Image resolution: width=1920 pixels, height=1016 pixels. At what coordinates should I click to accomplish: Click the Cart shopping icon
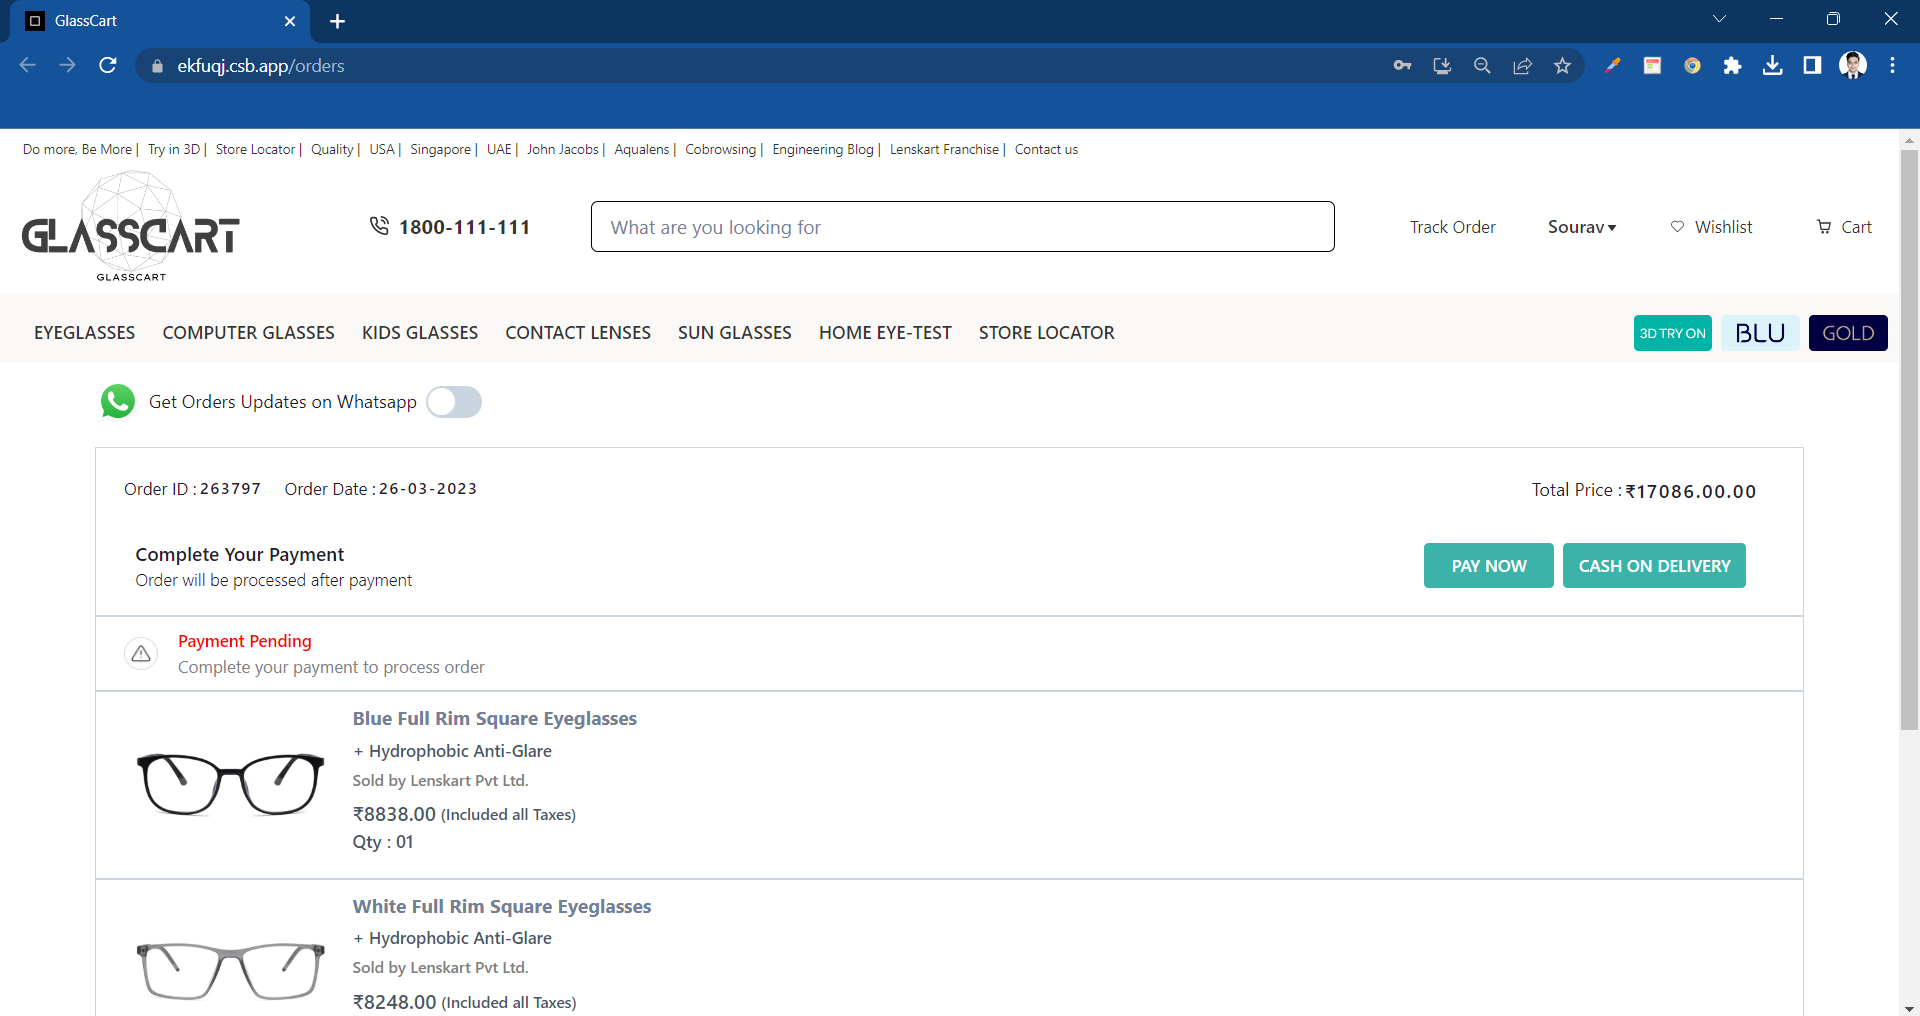1824,227
